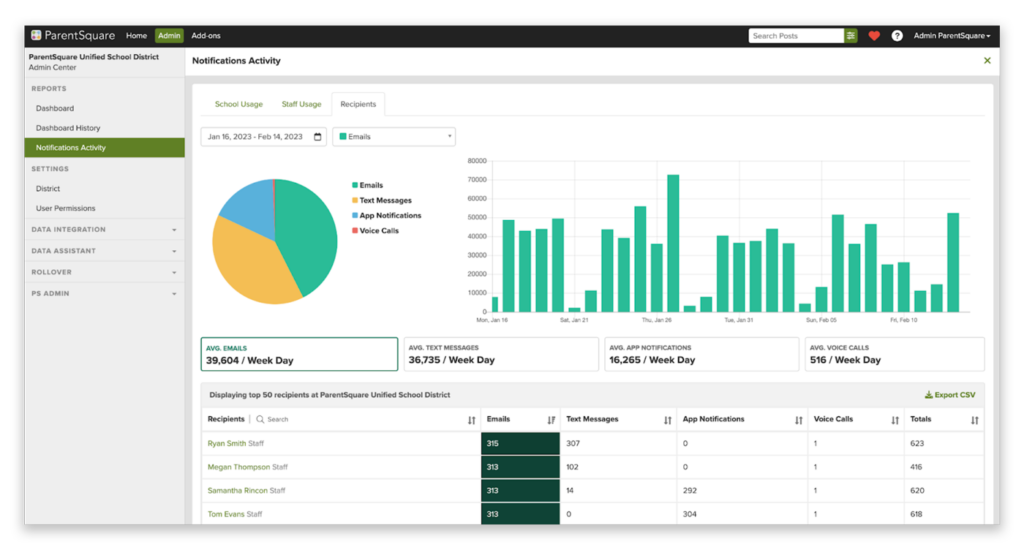Select the Avg. Text Messages stat card
Image resolution: width=1024 pixels, height=550 pixels.
[501, 354]
